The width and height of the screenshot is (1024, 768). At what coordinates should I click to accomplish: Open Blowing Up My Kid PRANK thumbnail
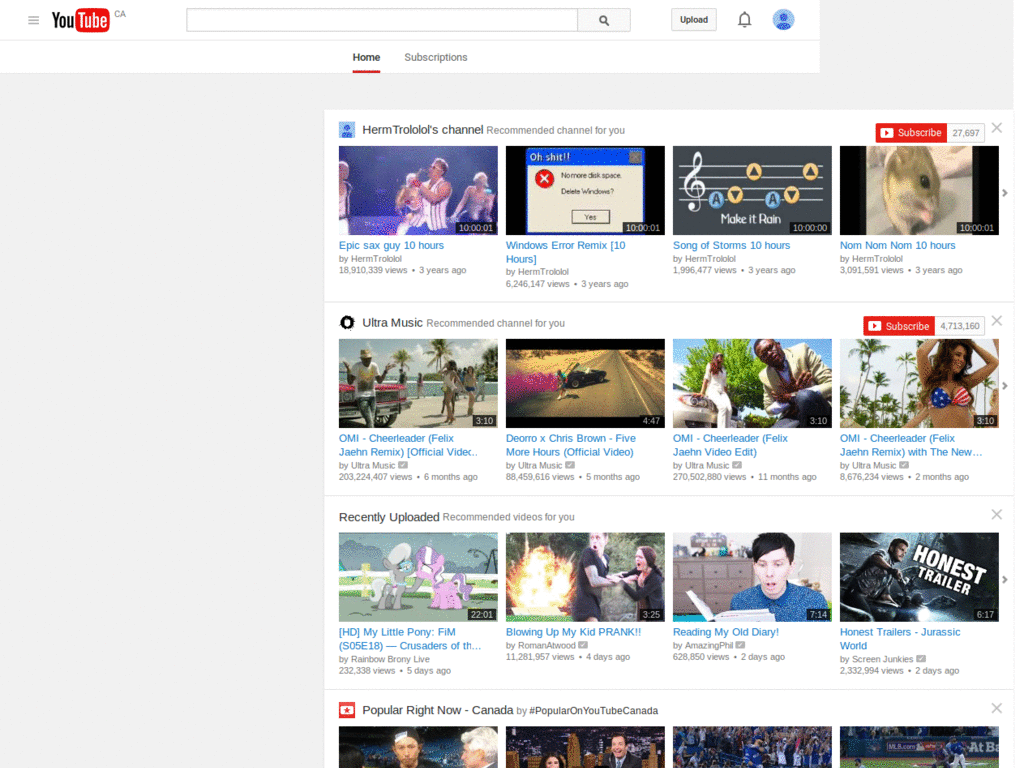pos(585,577)
